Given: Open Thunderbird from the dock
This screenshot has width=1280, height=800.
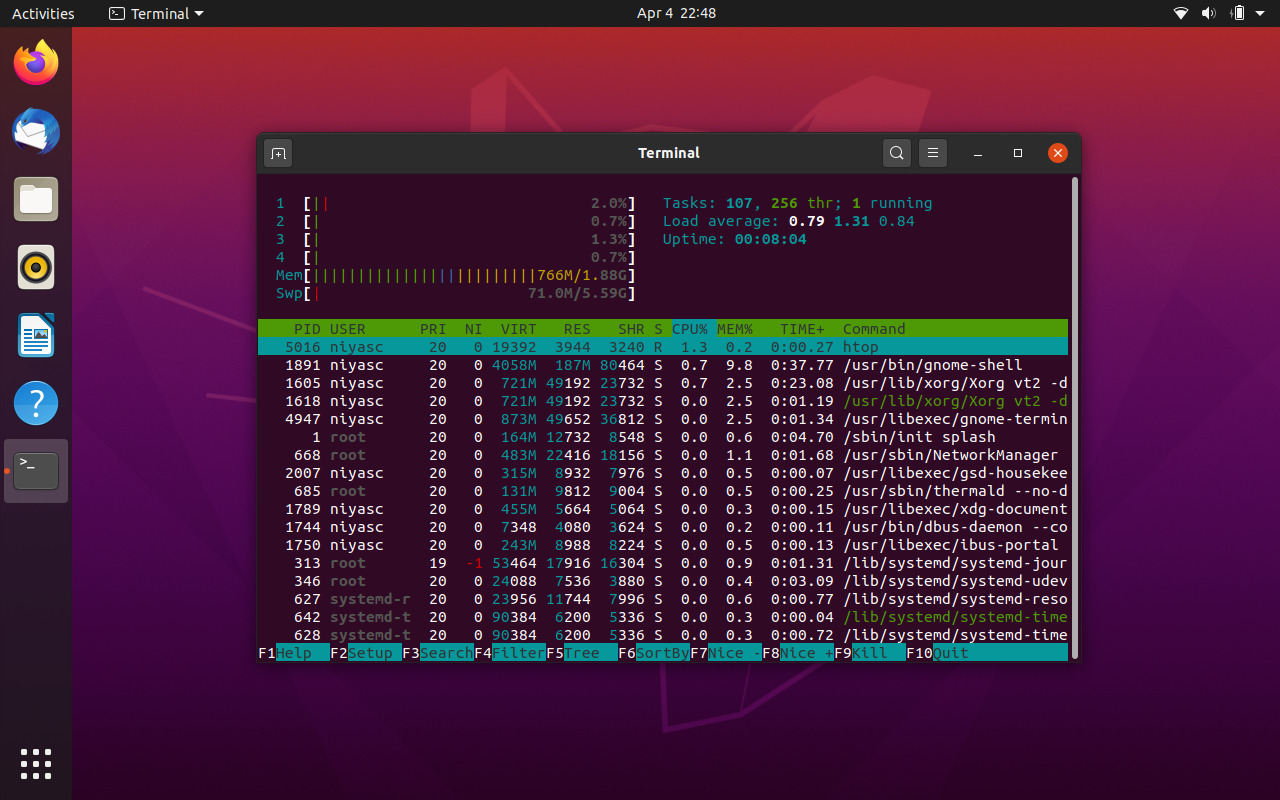Looking at the screenshot, I should pyautogui.click(x=36, y=131).
